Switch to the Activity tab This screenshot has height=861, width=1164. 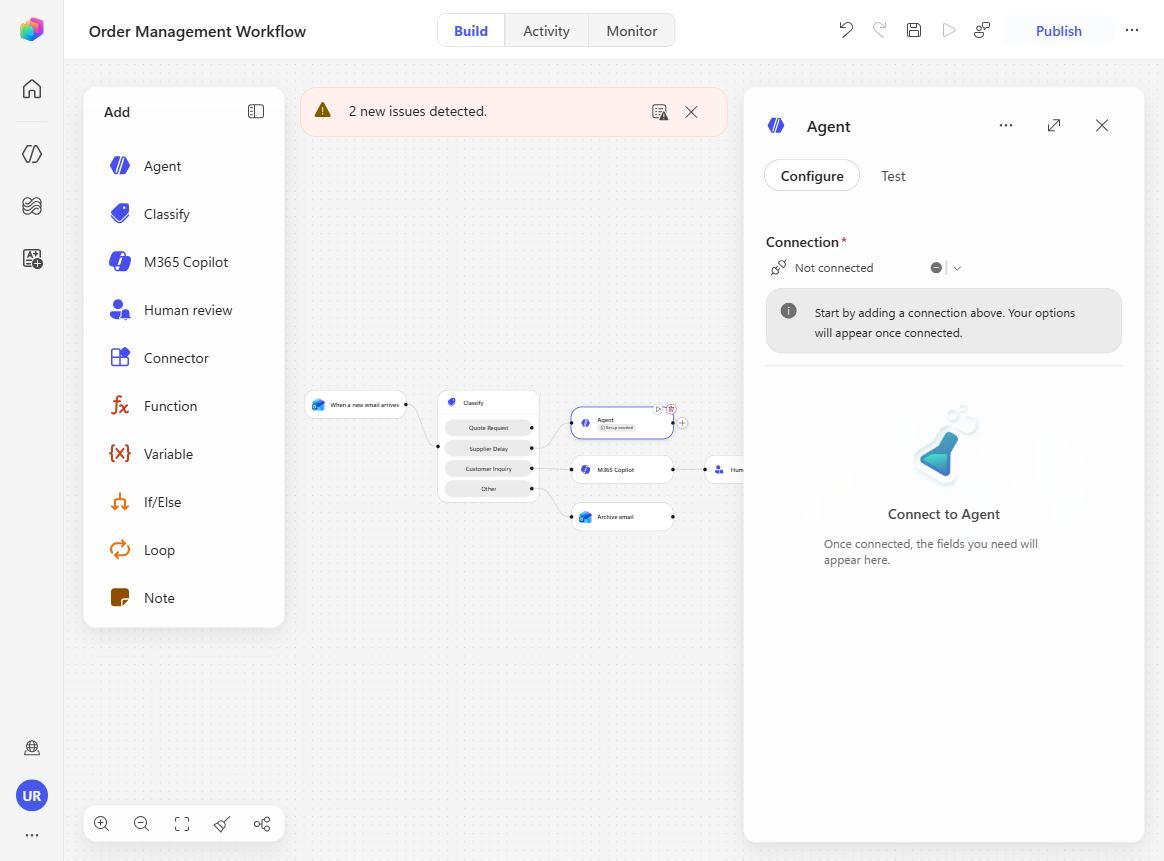click(546, 30)
